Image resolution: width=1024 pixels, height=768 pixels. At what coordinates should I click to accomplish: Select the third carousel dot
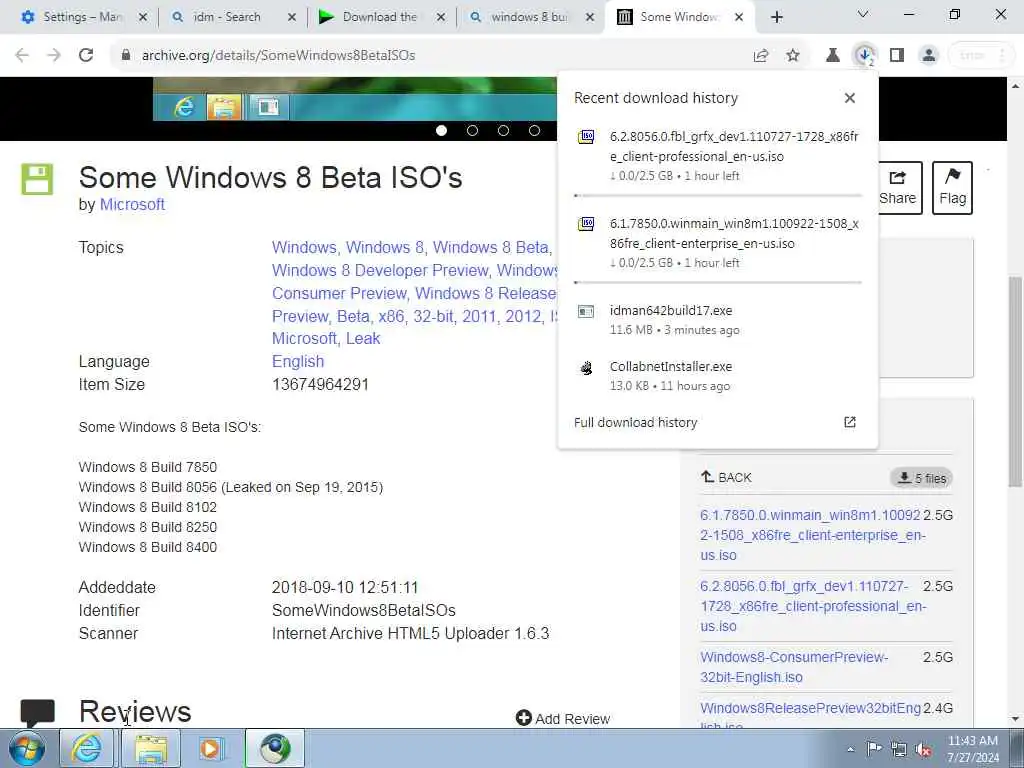[x=504, y=131]
